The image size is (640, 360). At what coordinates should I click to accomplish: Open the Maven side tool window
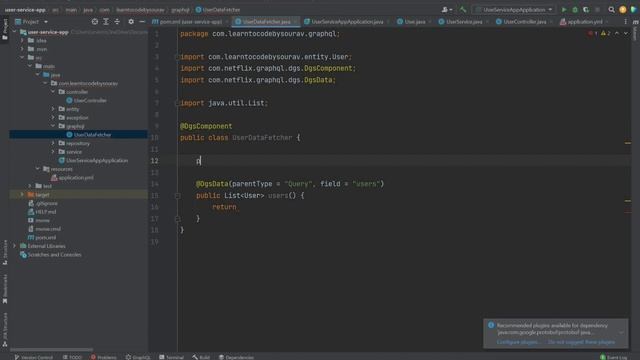click(636, 31)
